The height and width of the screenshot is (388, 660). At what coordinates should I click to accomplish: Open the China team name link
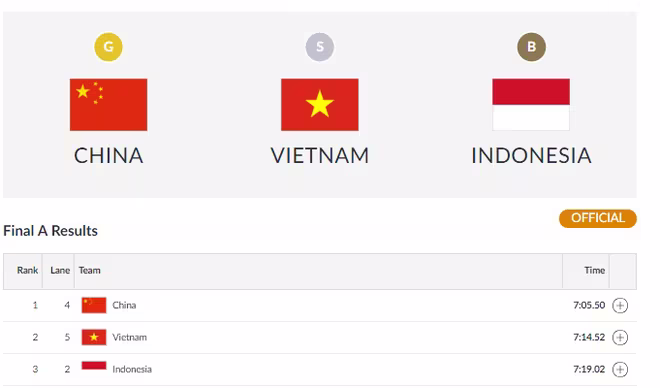[x=124, y=305]
